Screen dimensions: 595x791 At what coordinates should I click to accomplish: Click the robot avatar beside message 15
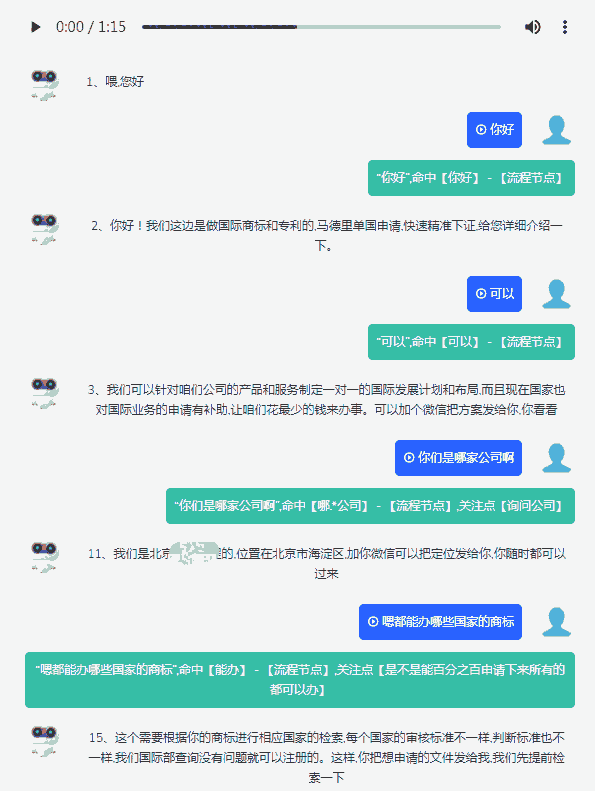coord(45,742)
